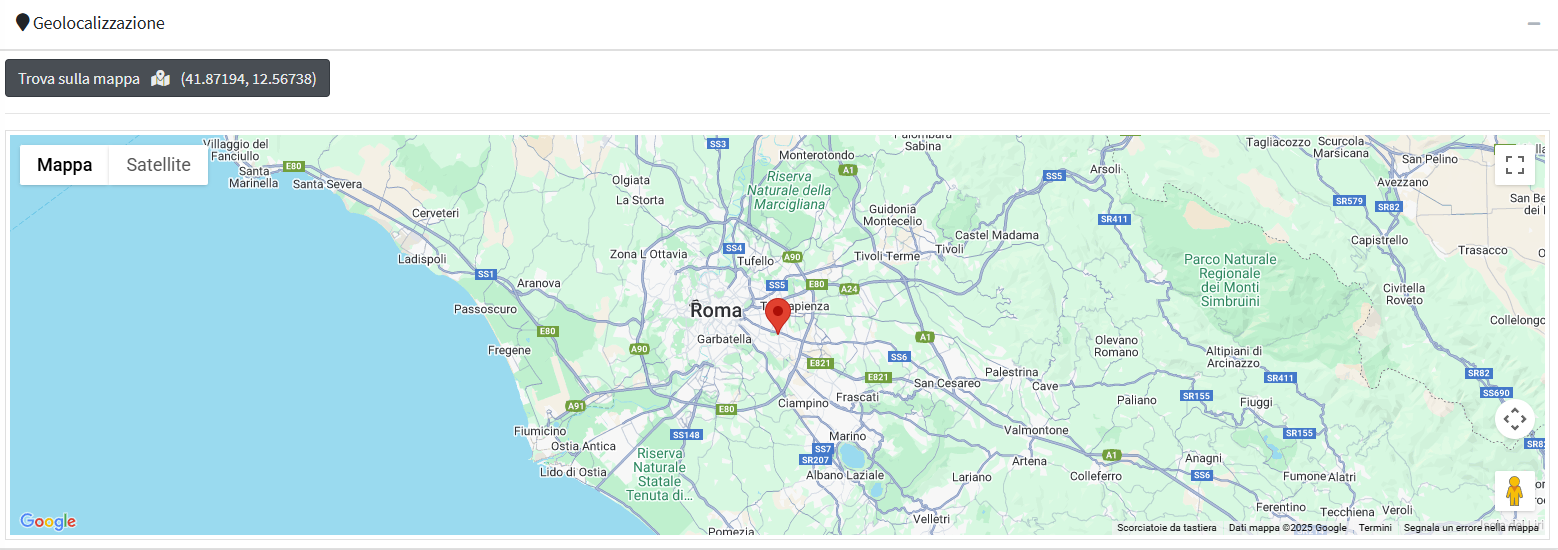The width and height of the screenshot is (1558, 550).
Task: Click the Geolocalizzazione pin icon in header
Action: pyautogui.click(x=22, y=22)
